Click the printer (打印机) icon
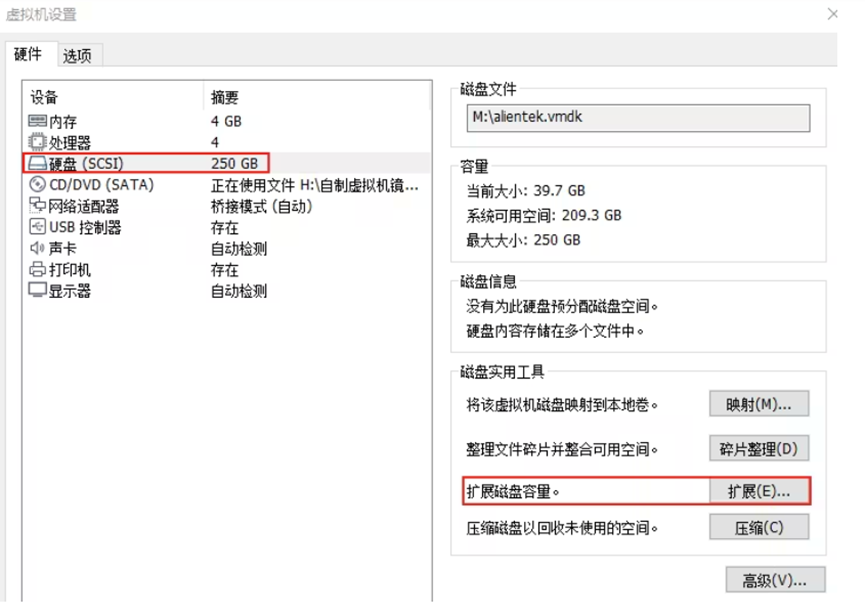 38,269
